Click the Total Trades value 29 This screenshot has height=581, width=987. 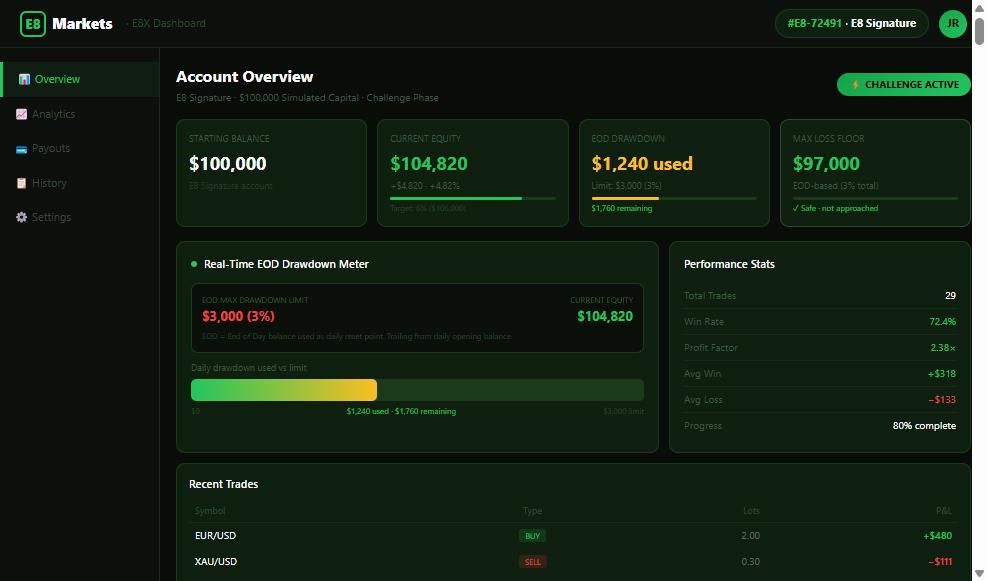tap(950, 296)
